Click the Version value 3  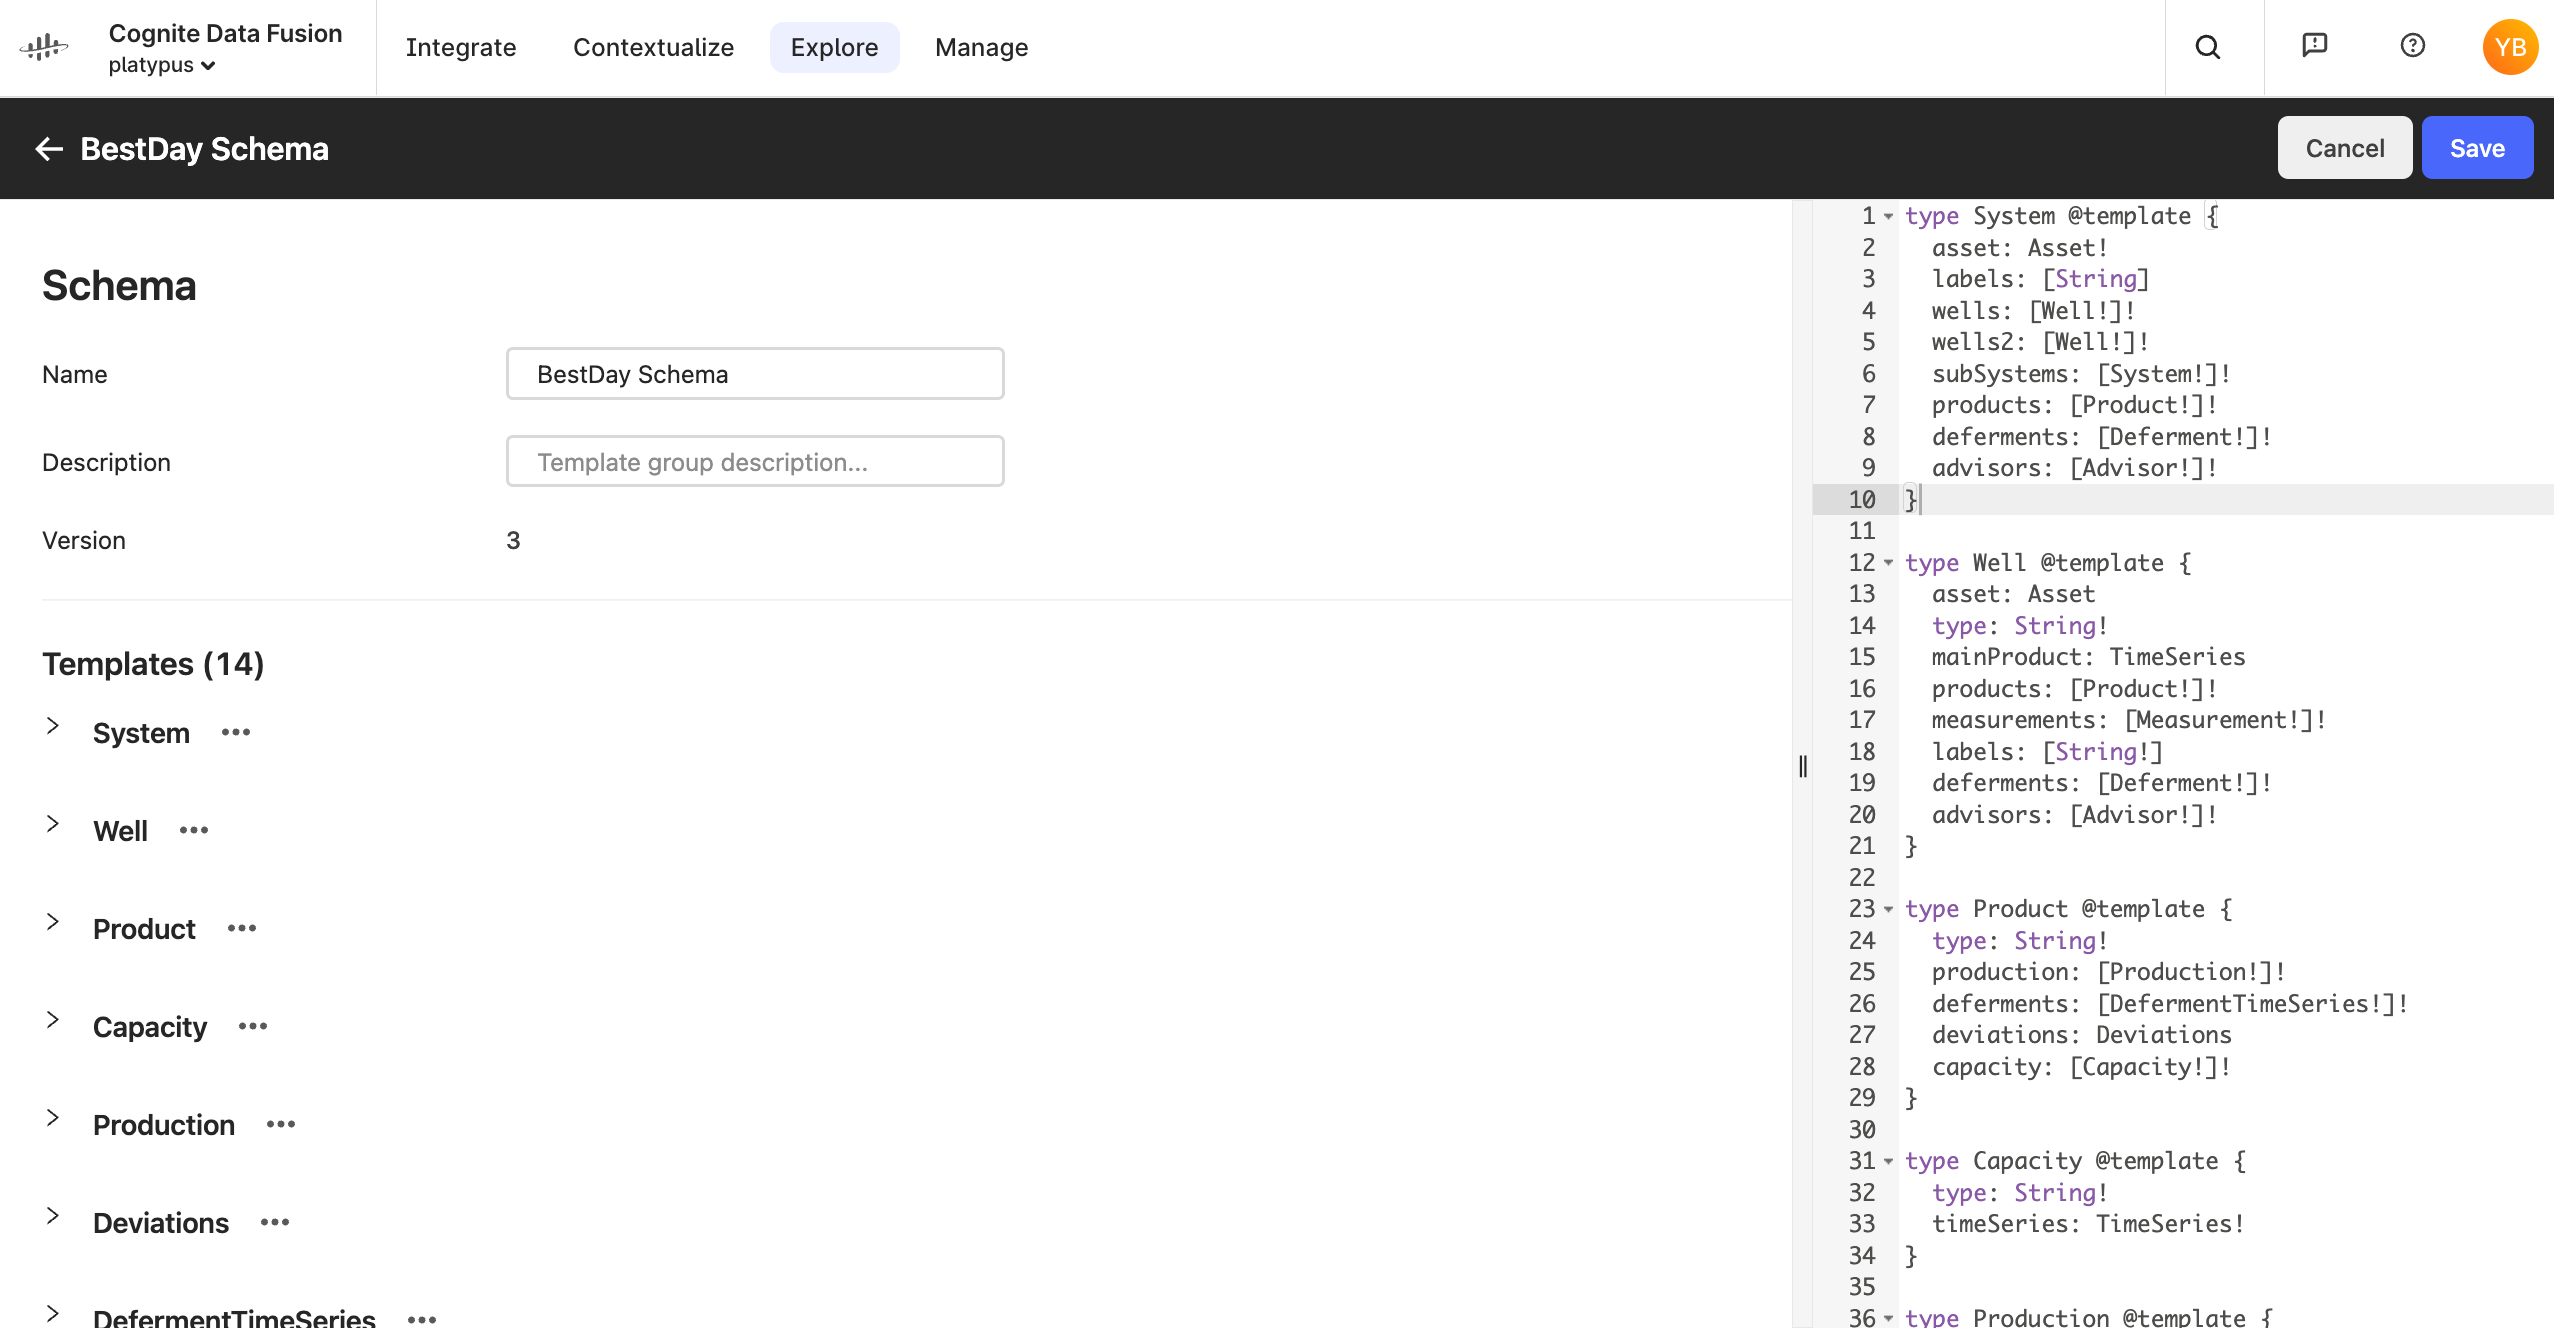point(513,541)
